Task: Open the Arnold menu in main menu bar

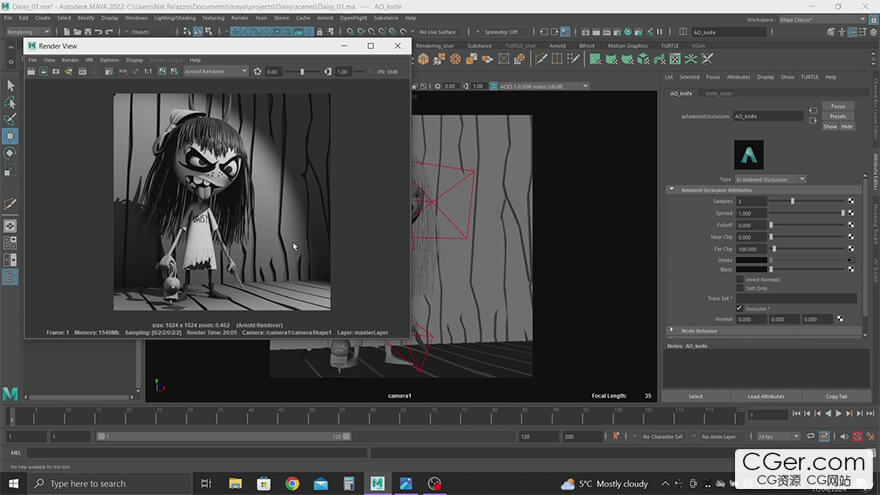Action: [x=325, y=18]
